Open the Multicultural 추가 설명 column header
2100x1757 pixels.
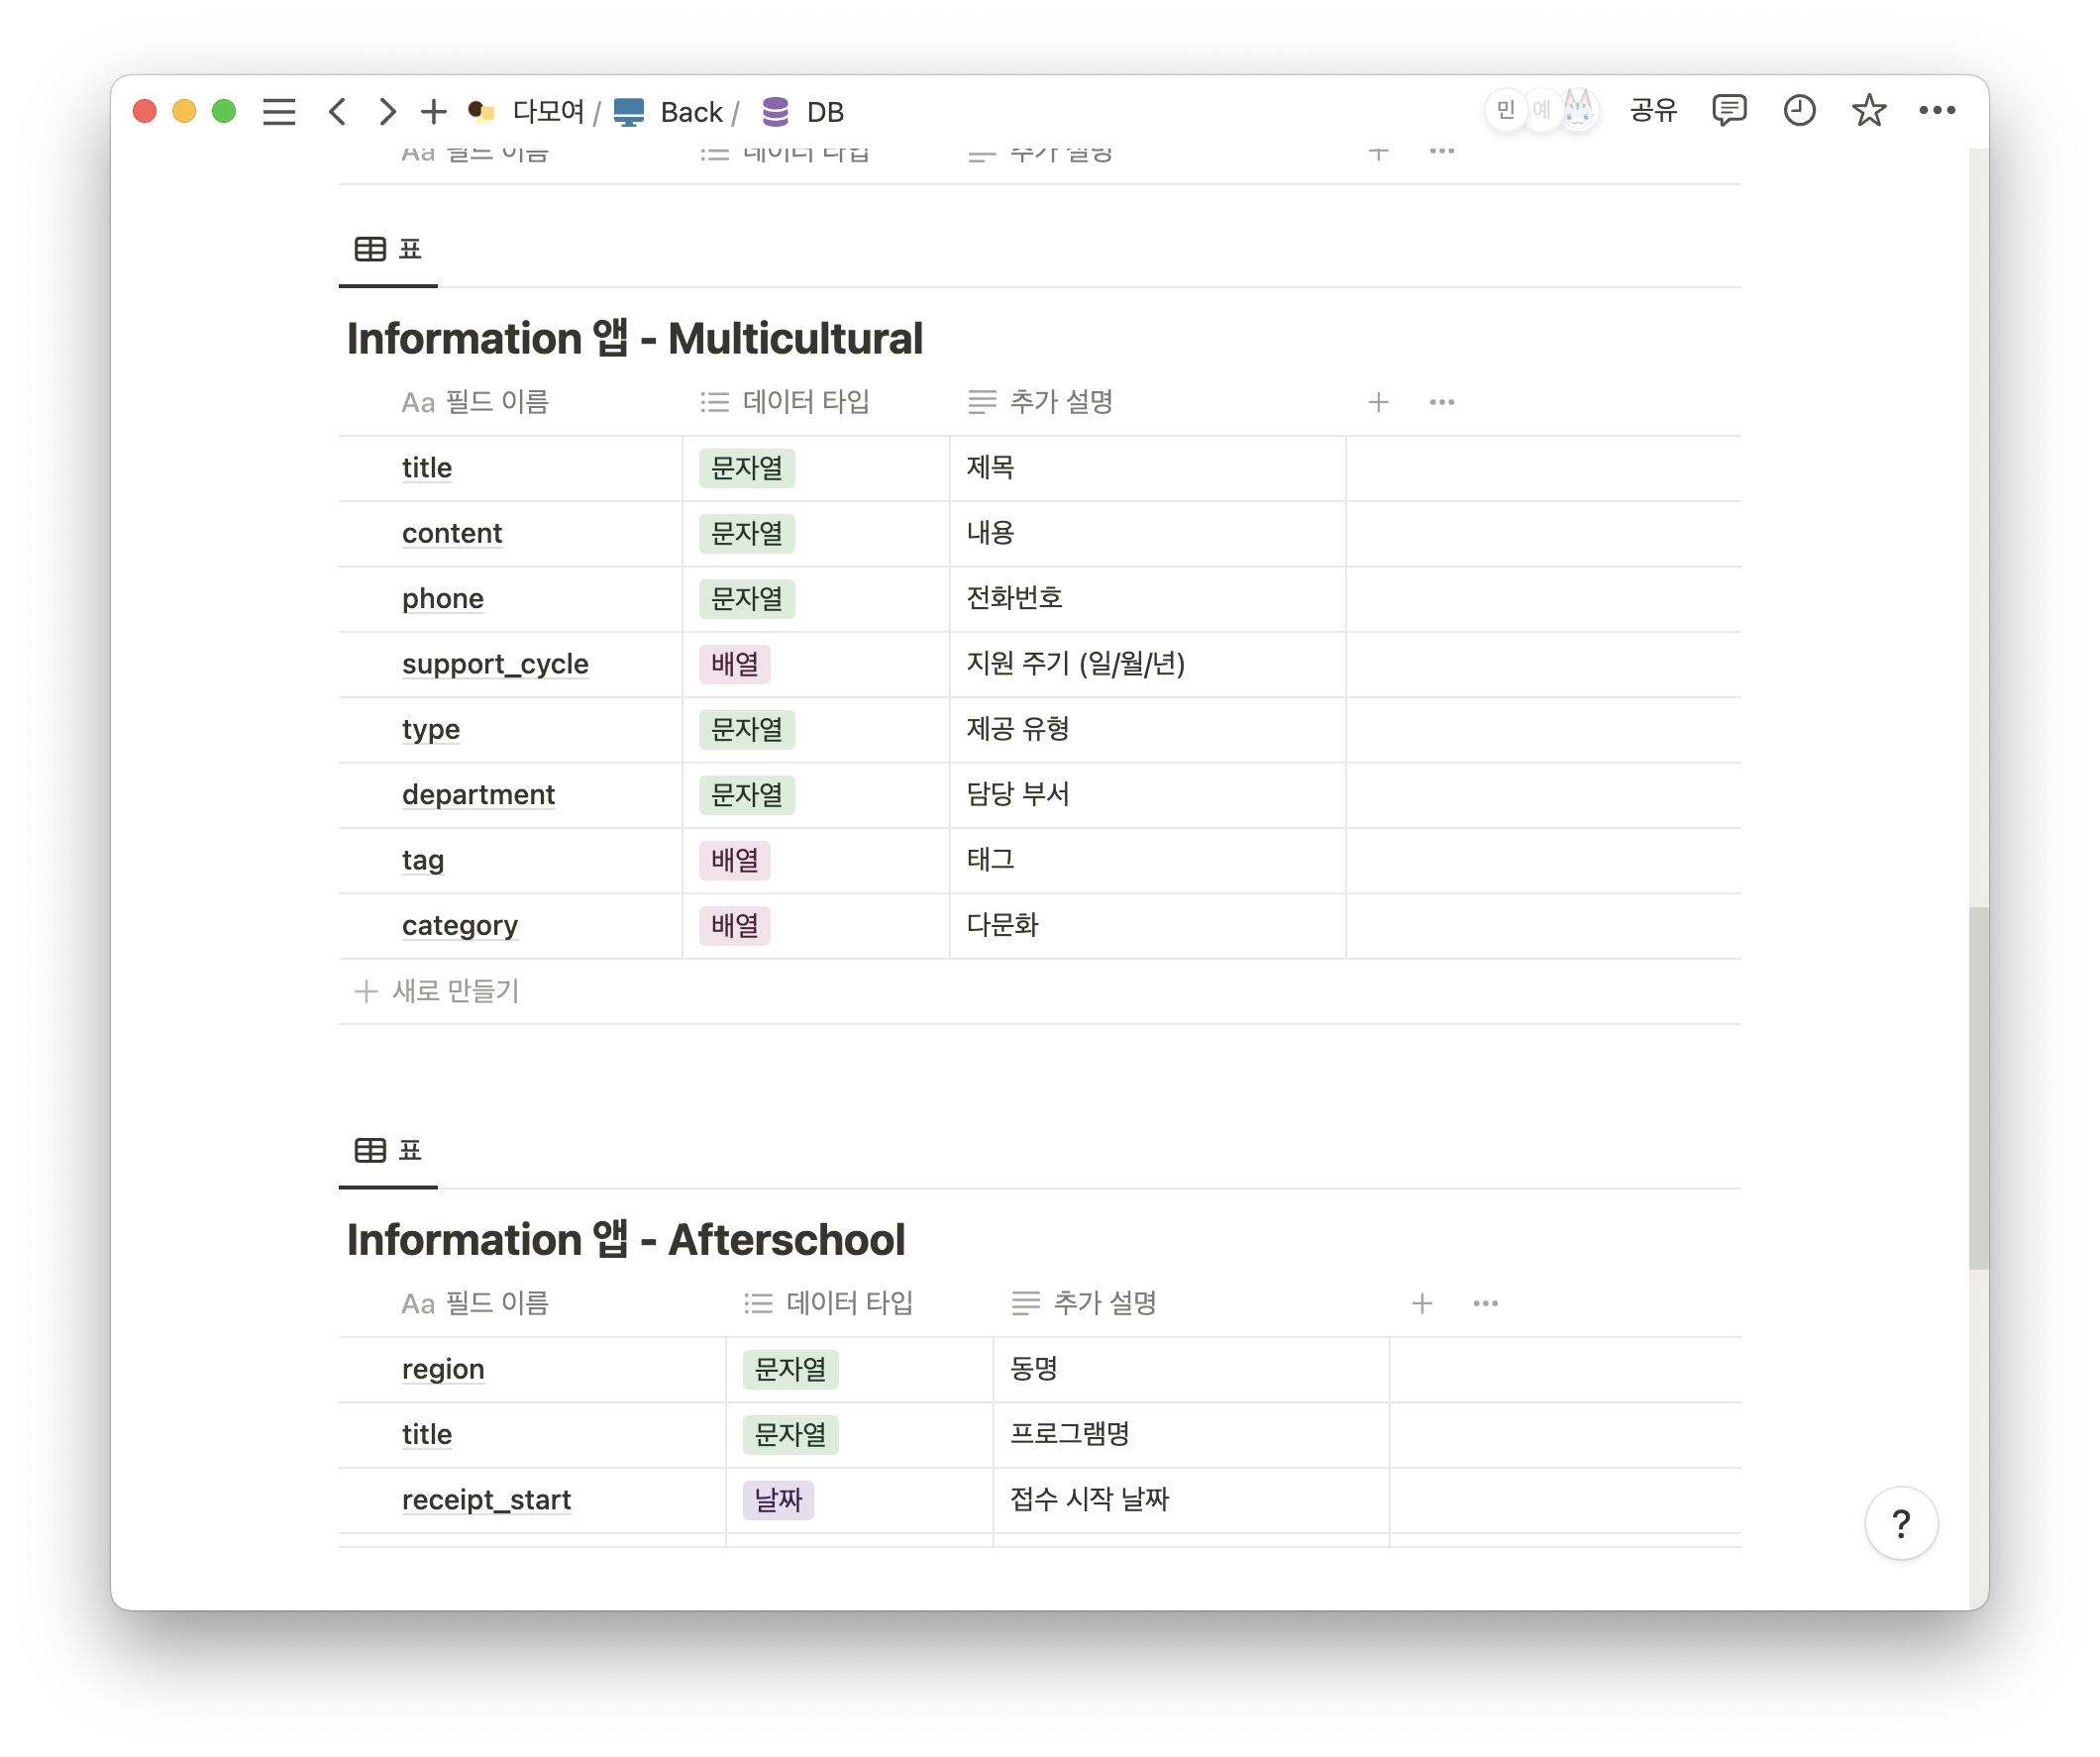pos(1040,402)
